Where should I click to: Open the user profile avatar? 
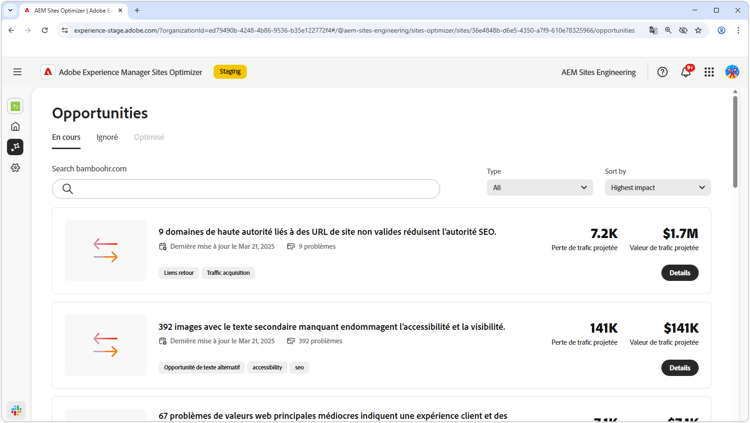[x=732, y=72]
